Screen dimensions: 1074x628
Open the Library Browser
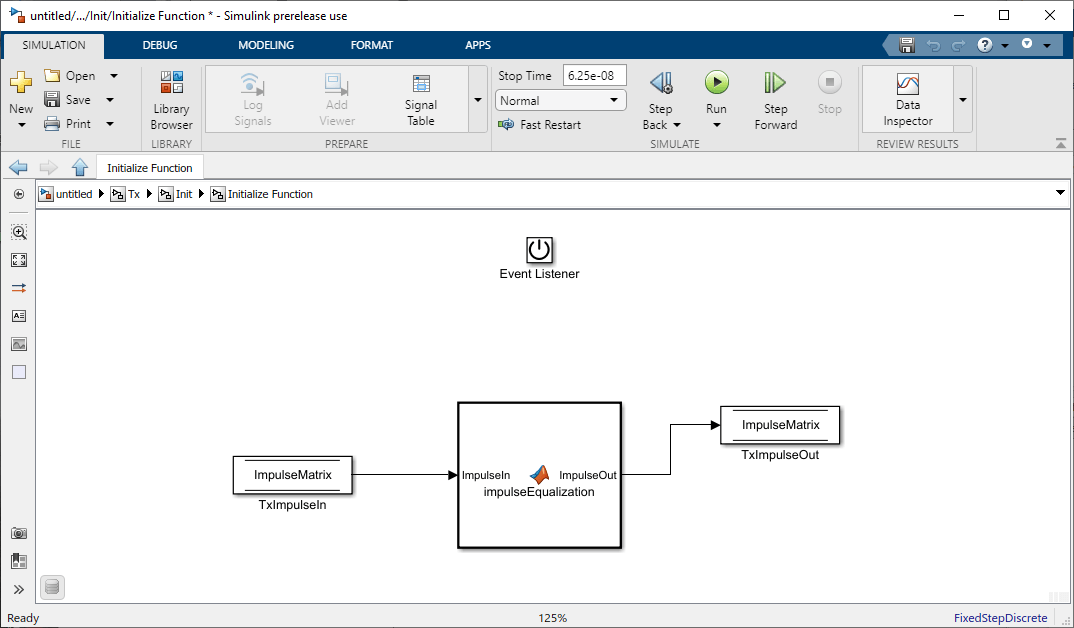(x=171, y=100)
